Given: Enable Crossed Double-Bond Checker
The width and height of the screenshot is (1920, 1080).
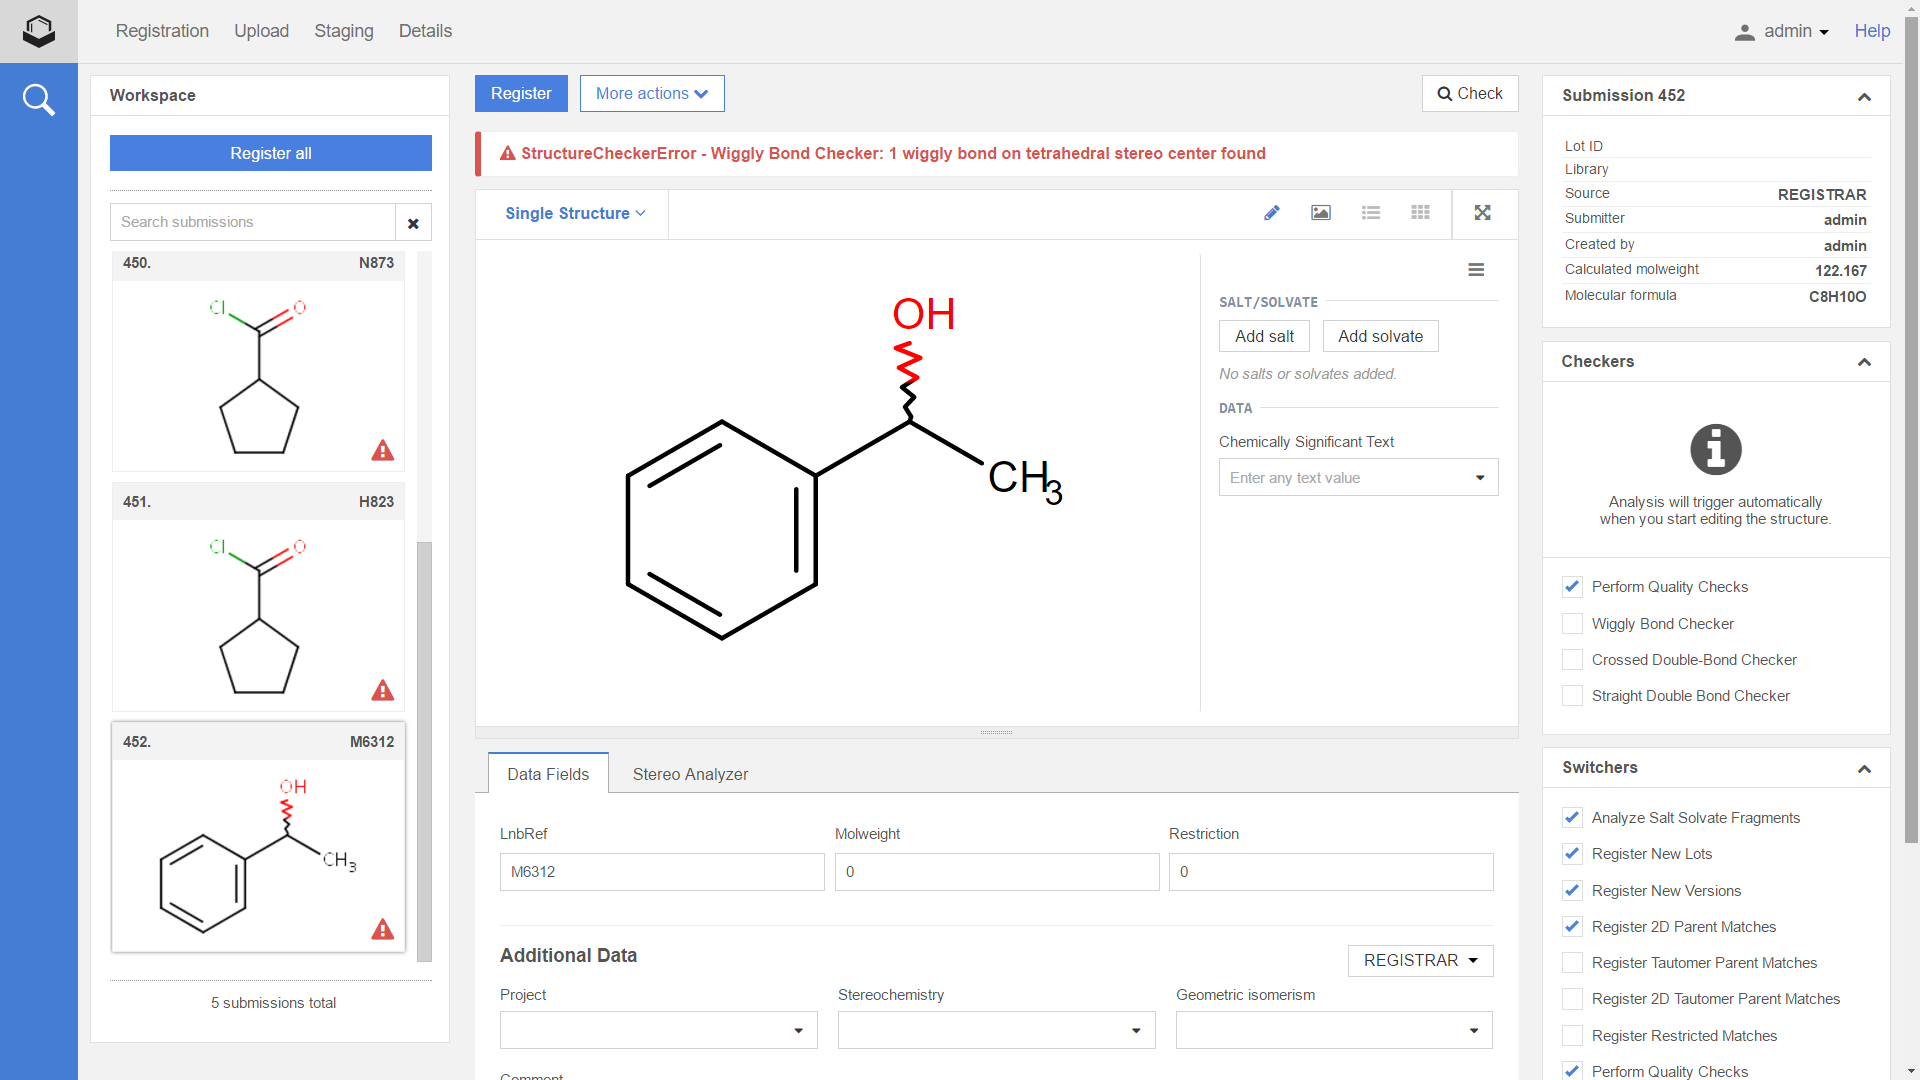Looking at the screenshot, I should [1572, 660].
